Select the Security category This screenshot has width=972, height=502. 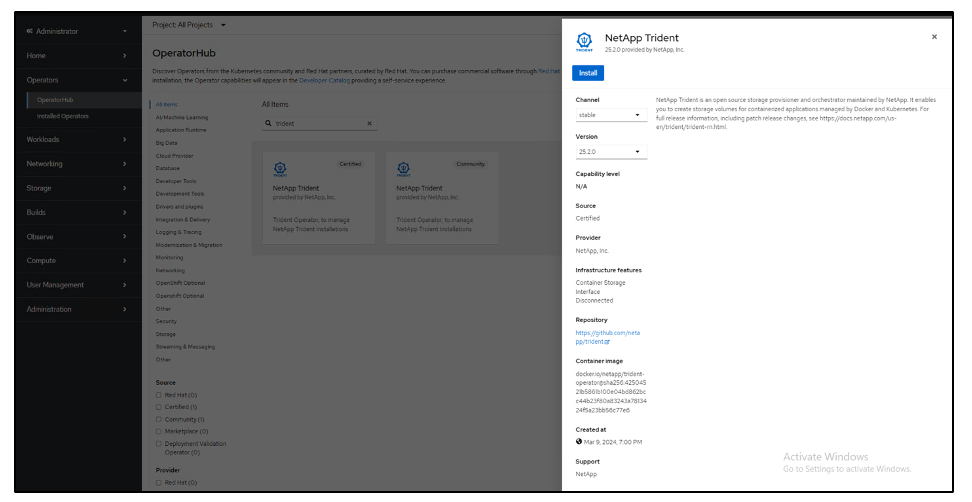166,321
